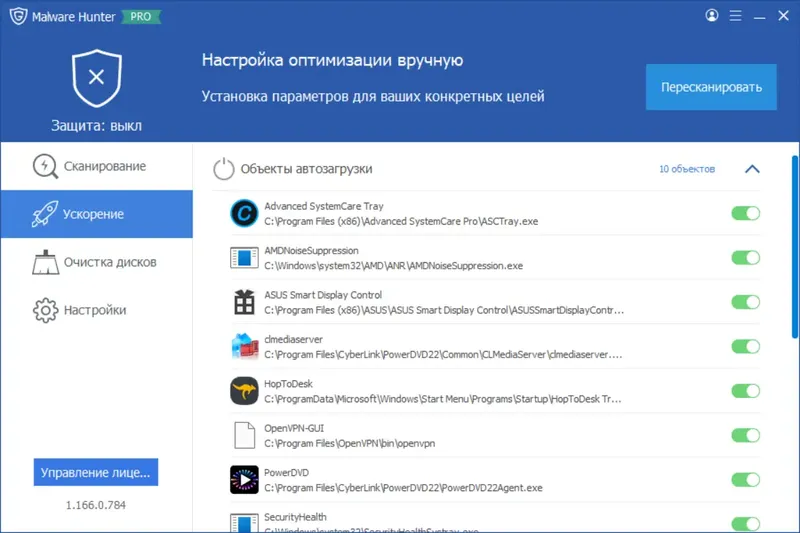Click the Malware Hunter shield logo

[x=18, y=16]
